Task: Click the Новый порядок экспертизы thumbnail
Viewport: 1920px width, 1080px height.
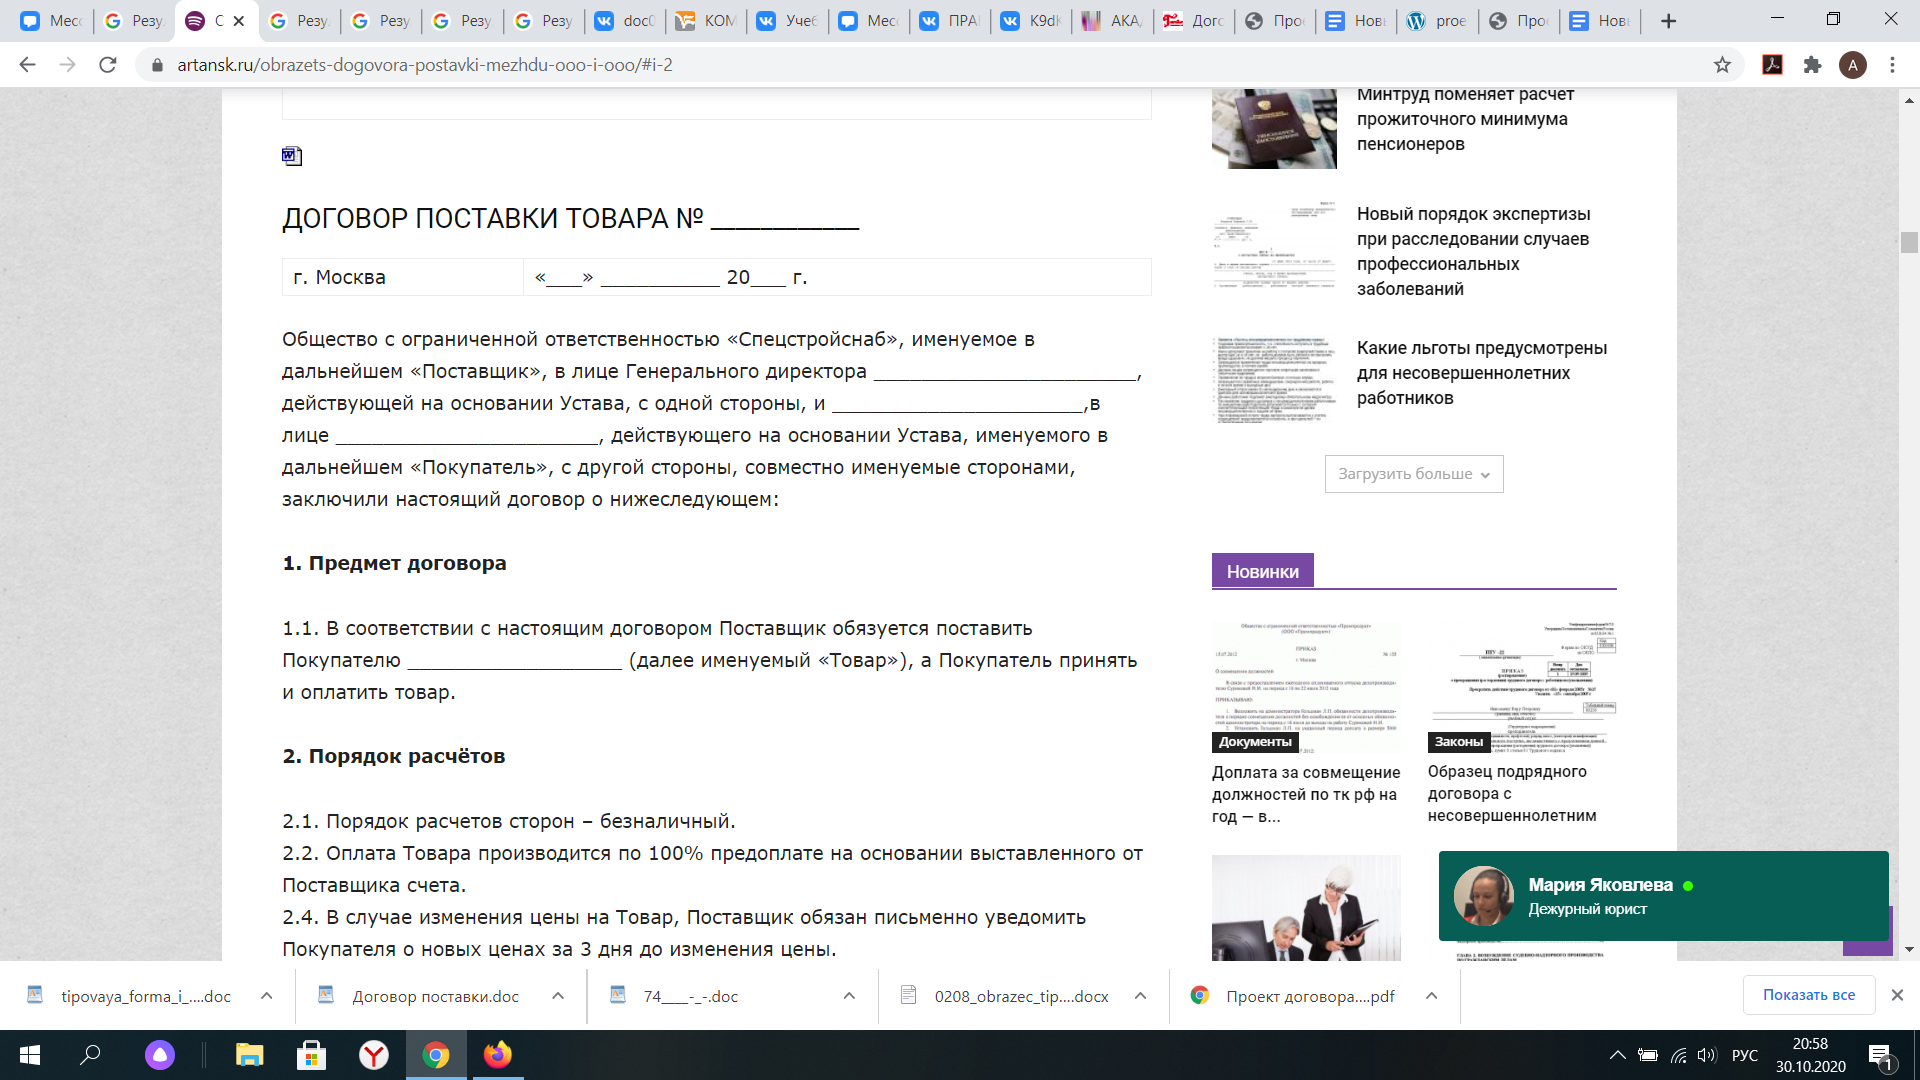Action: pos(1274,246)
